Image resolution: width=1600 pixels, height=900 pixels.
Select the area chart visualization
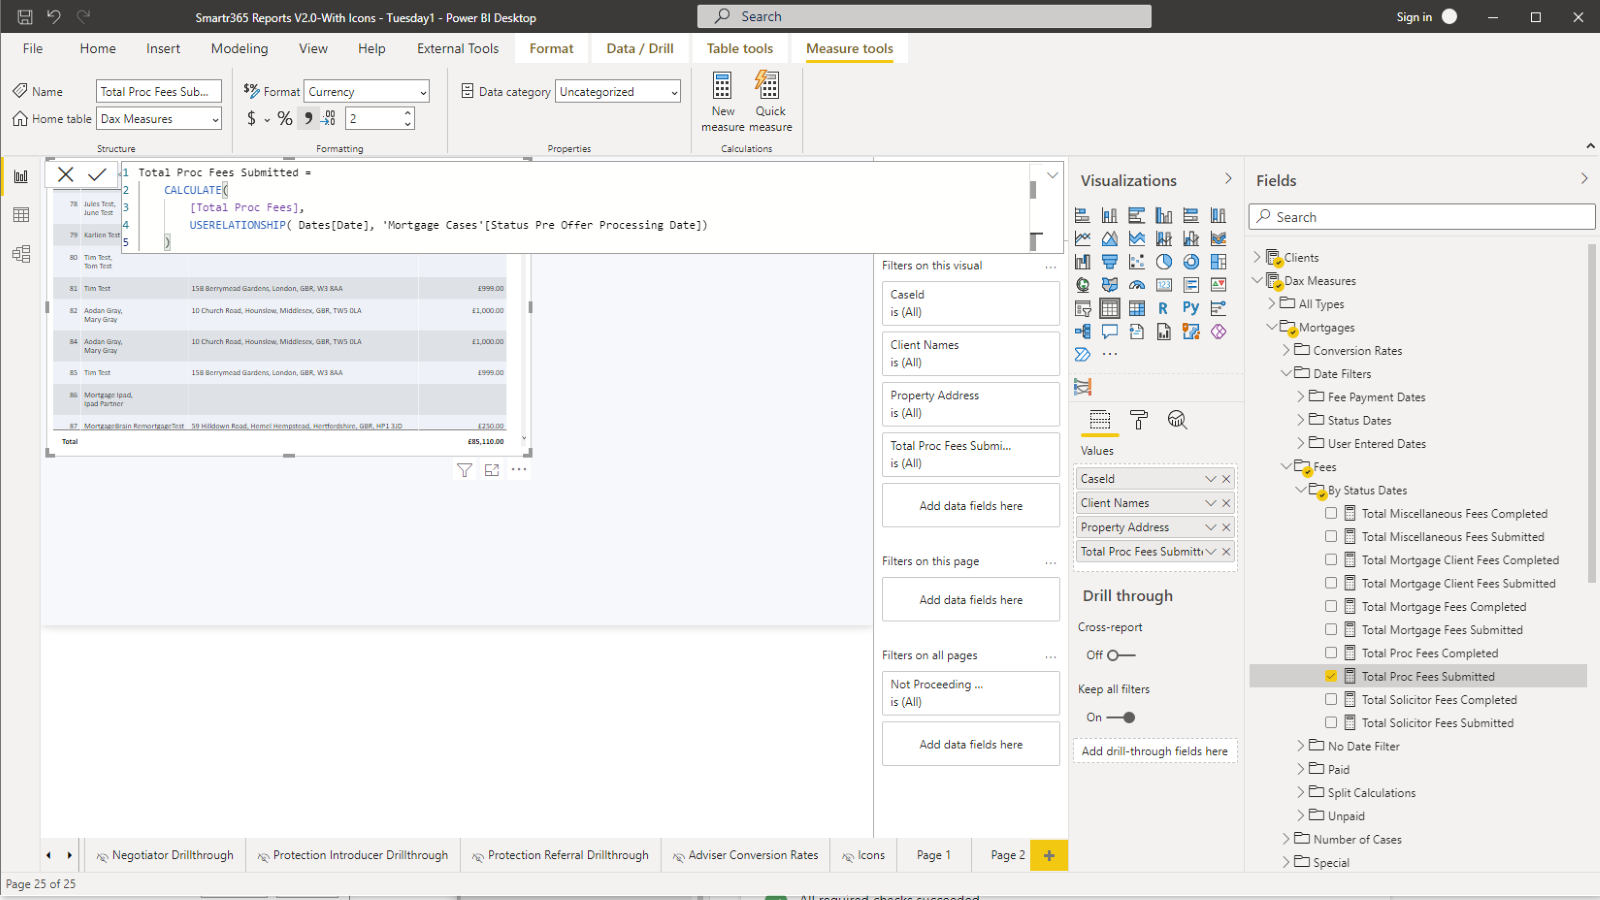coord(1110,239)
